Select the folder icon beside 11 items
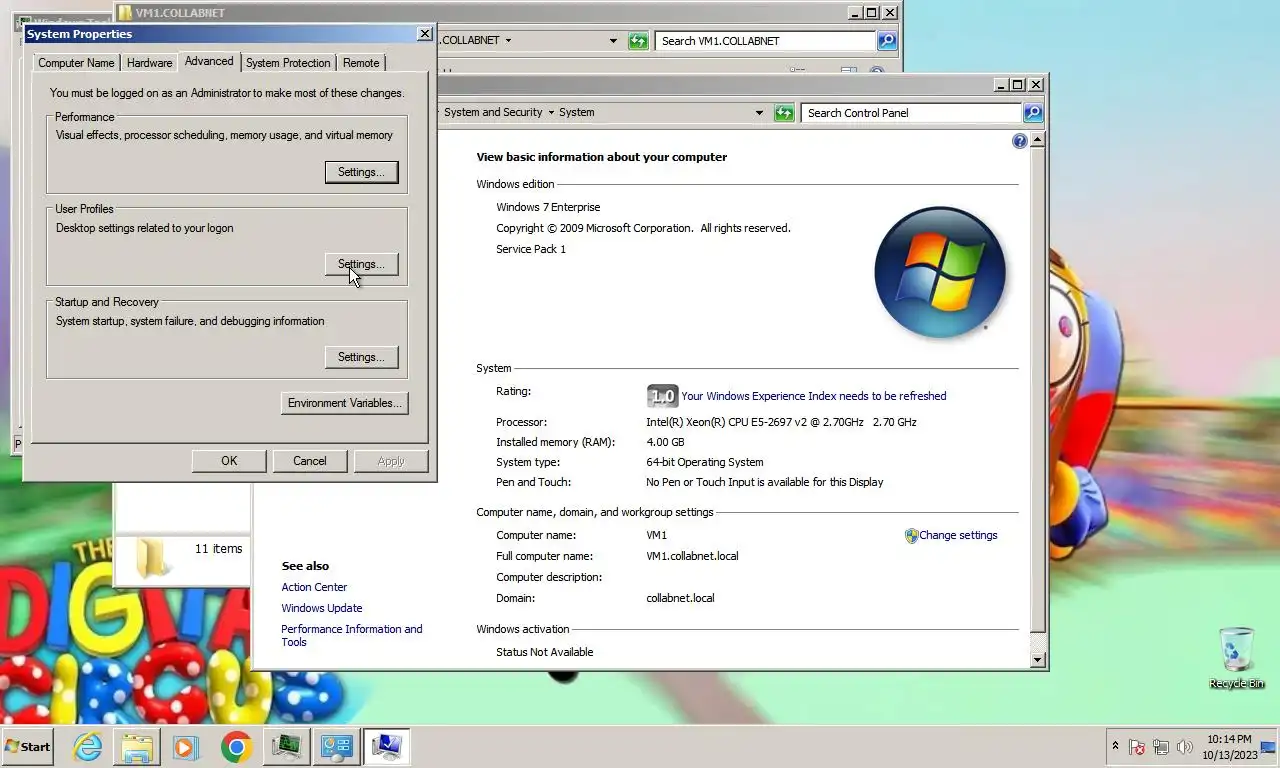Screen dimensions: 1280x768 (151, 558)
